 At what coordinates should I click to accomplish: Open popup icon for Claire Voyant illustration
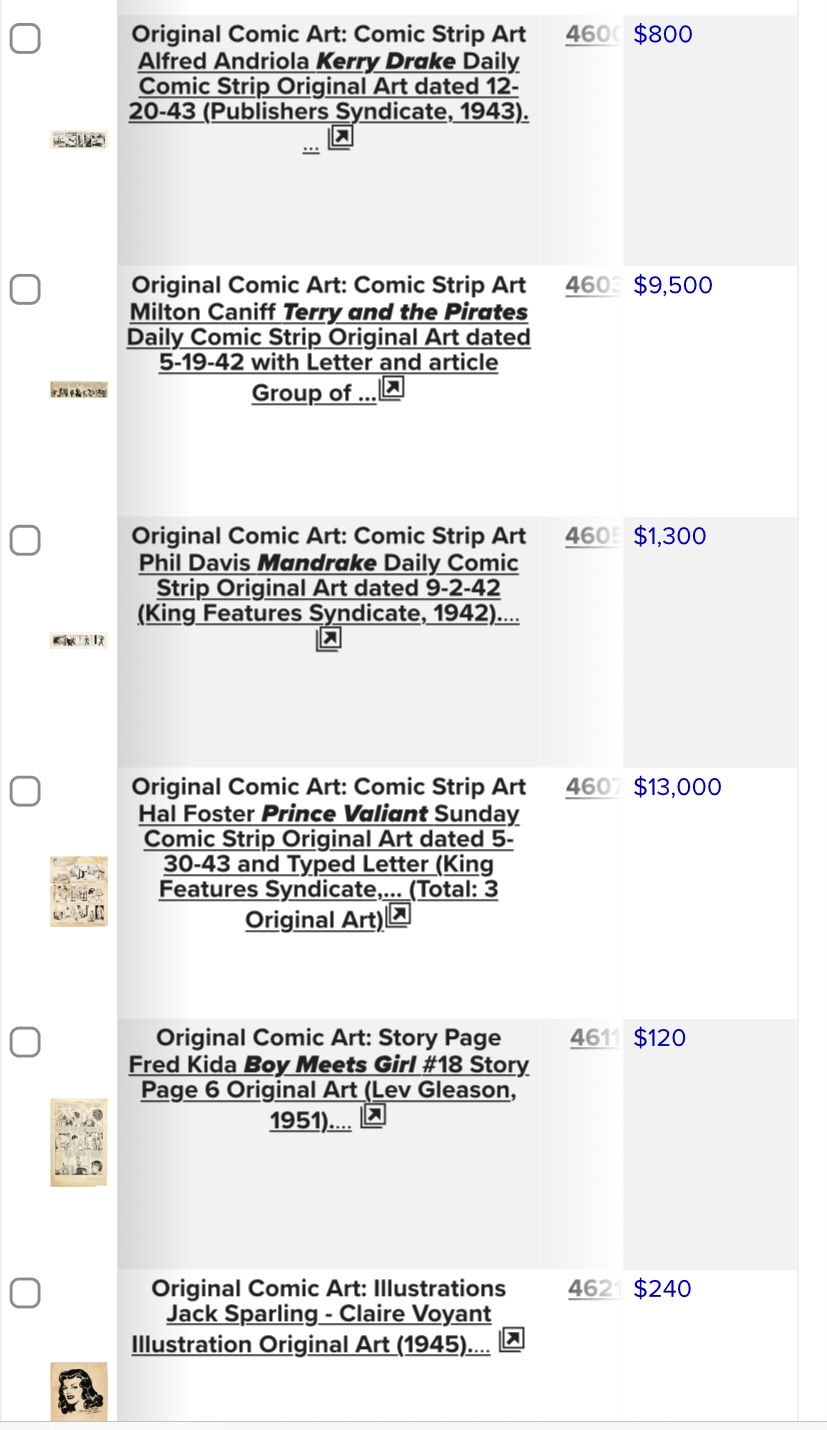[511, 1339]
